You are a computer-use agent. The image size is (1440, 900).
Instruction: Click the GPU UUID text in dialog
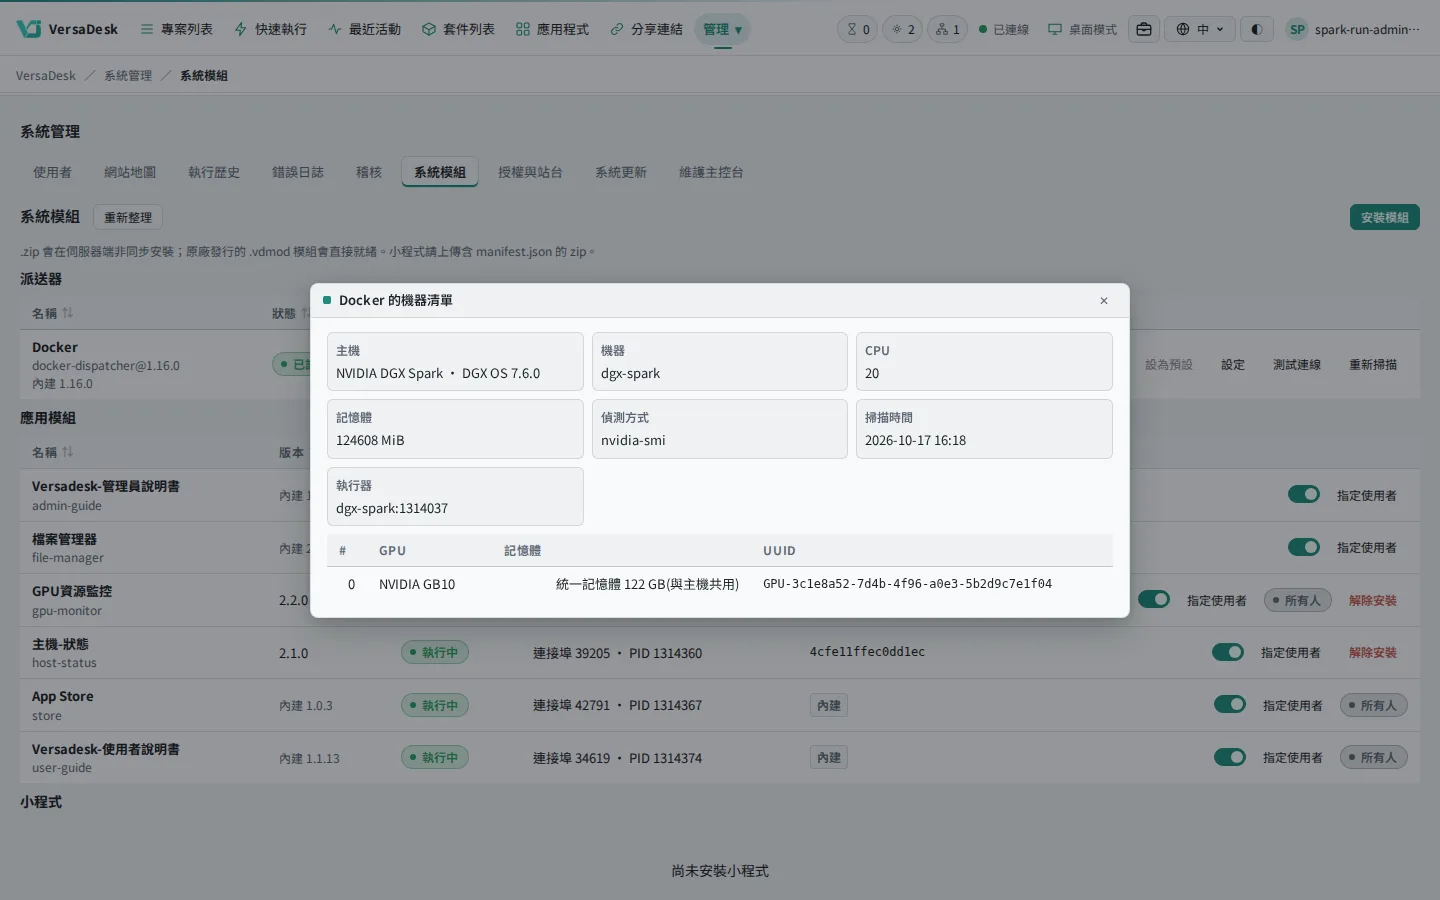(907, 584)
